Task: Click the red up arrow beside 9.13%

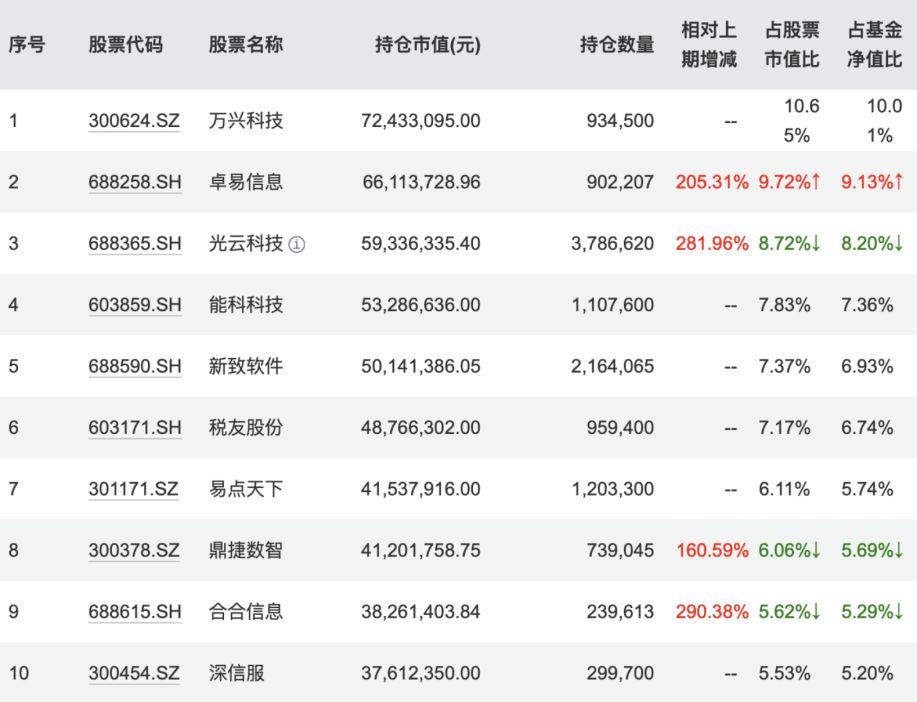Action: 898,182
